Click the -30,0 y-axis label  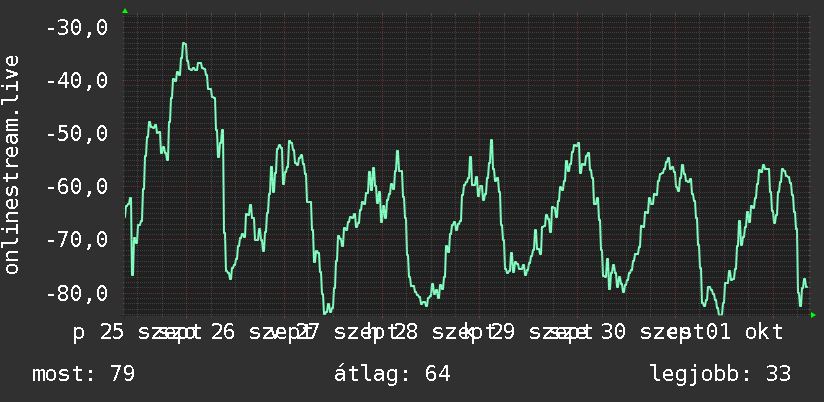point(77,28)
